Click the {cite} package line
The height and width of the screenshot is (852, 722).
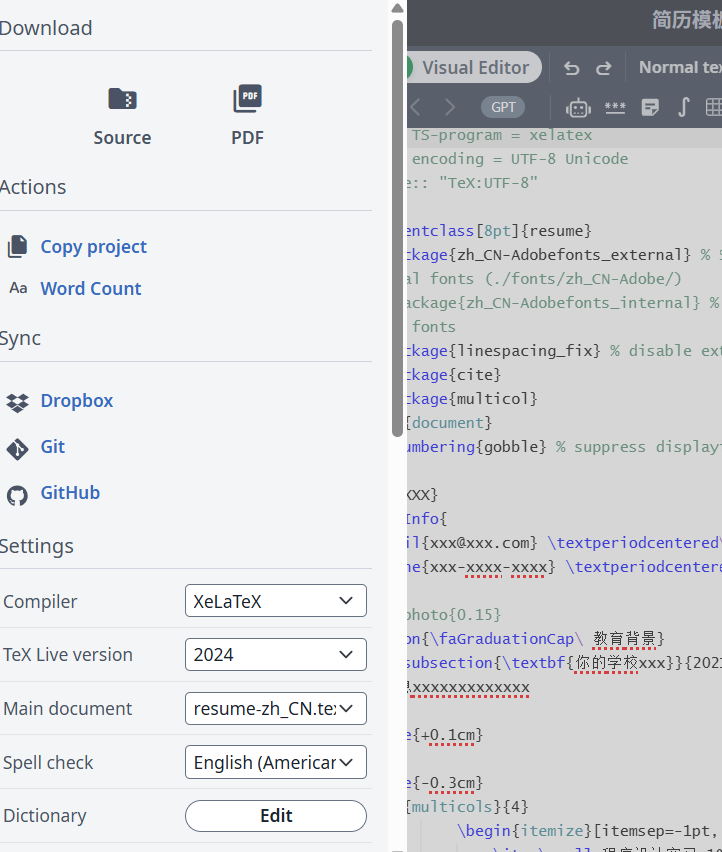click(x=454, y=375)
